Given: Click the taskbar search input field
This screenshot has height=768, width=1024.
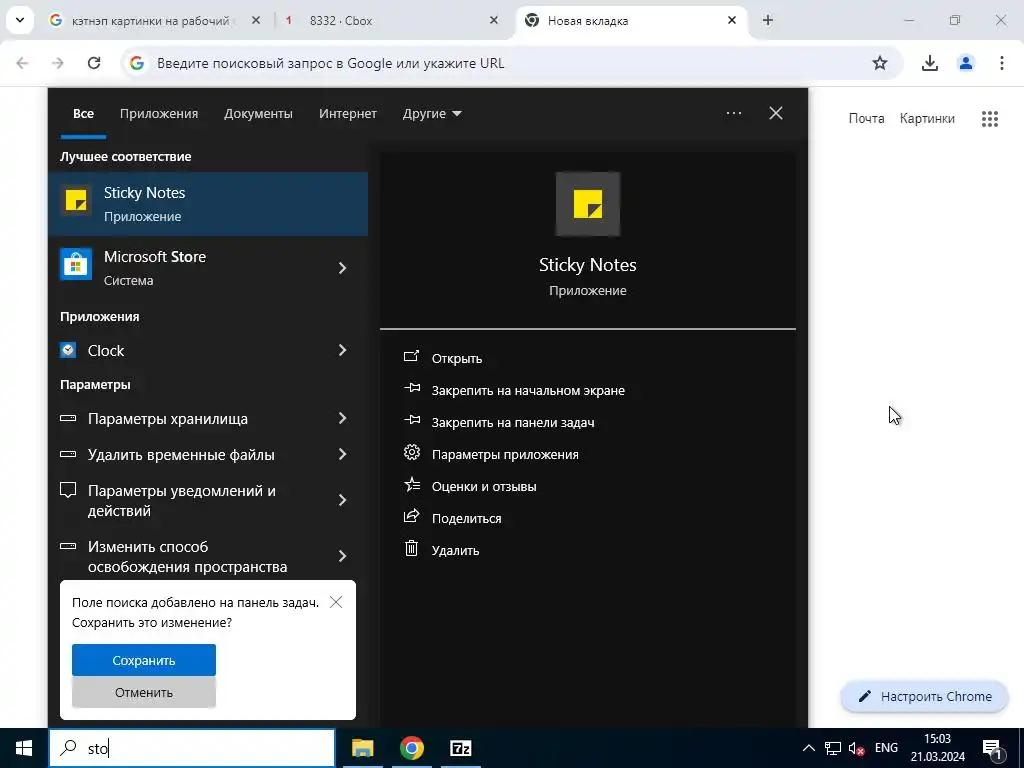Looking at the screenshot, I should click(x=192, y=748).
